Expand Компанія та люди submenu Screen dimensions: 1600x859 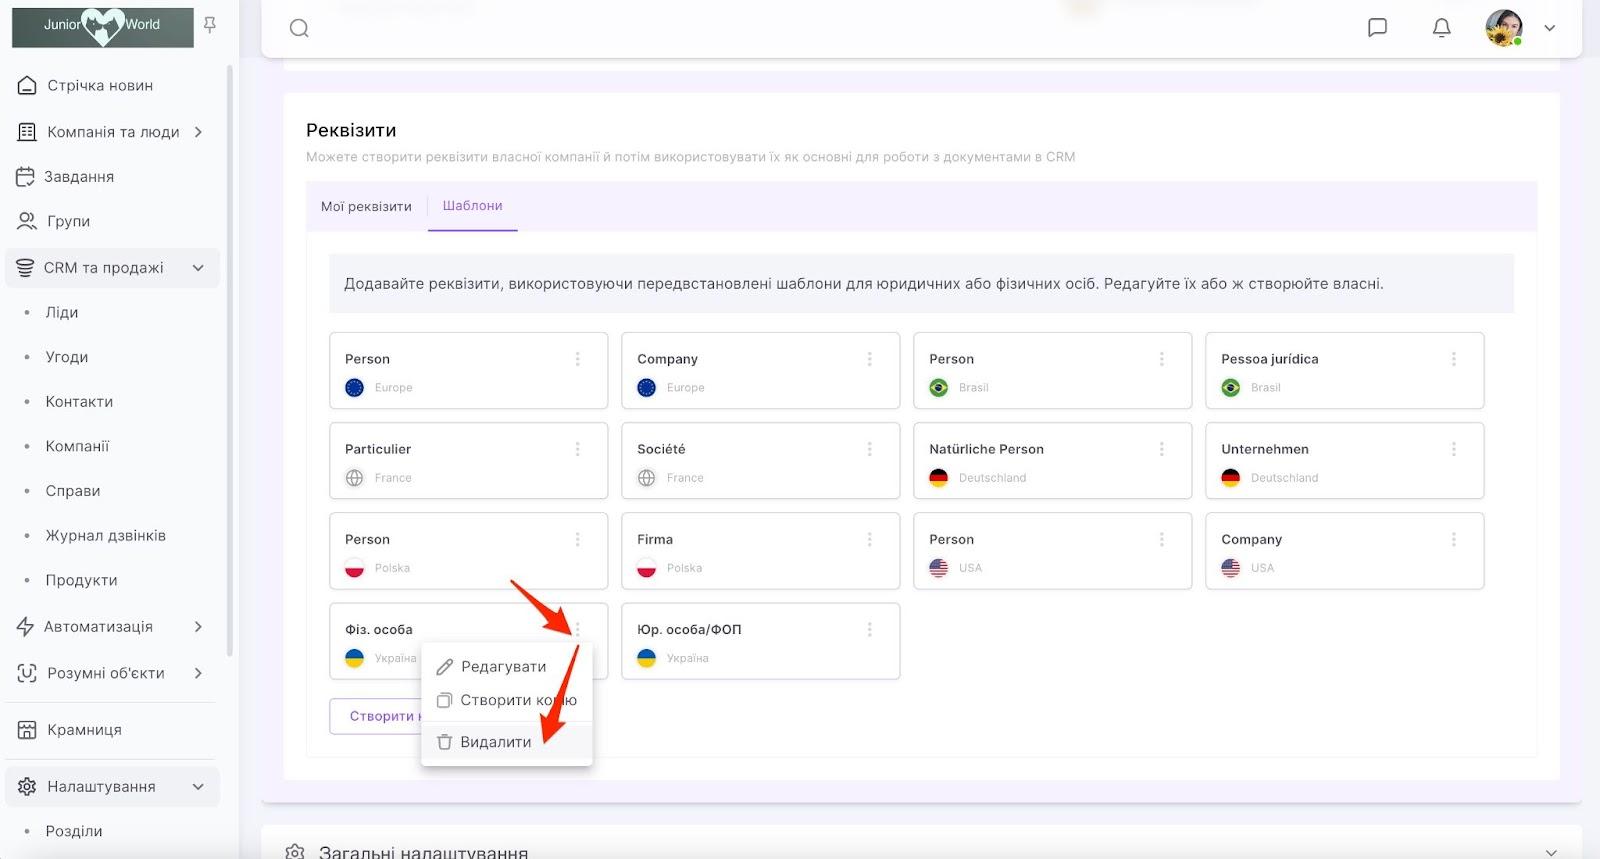pos(198,131)
